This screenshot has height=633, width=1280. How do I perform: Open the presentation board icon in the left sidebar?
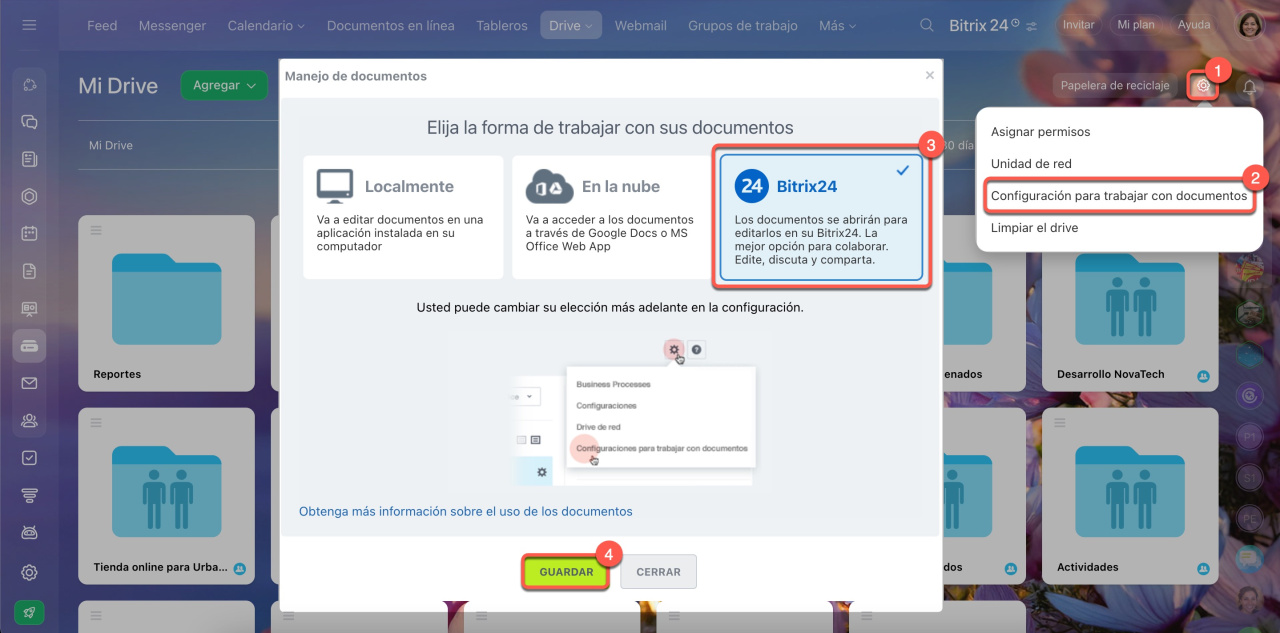tap(29, 309)
